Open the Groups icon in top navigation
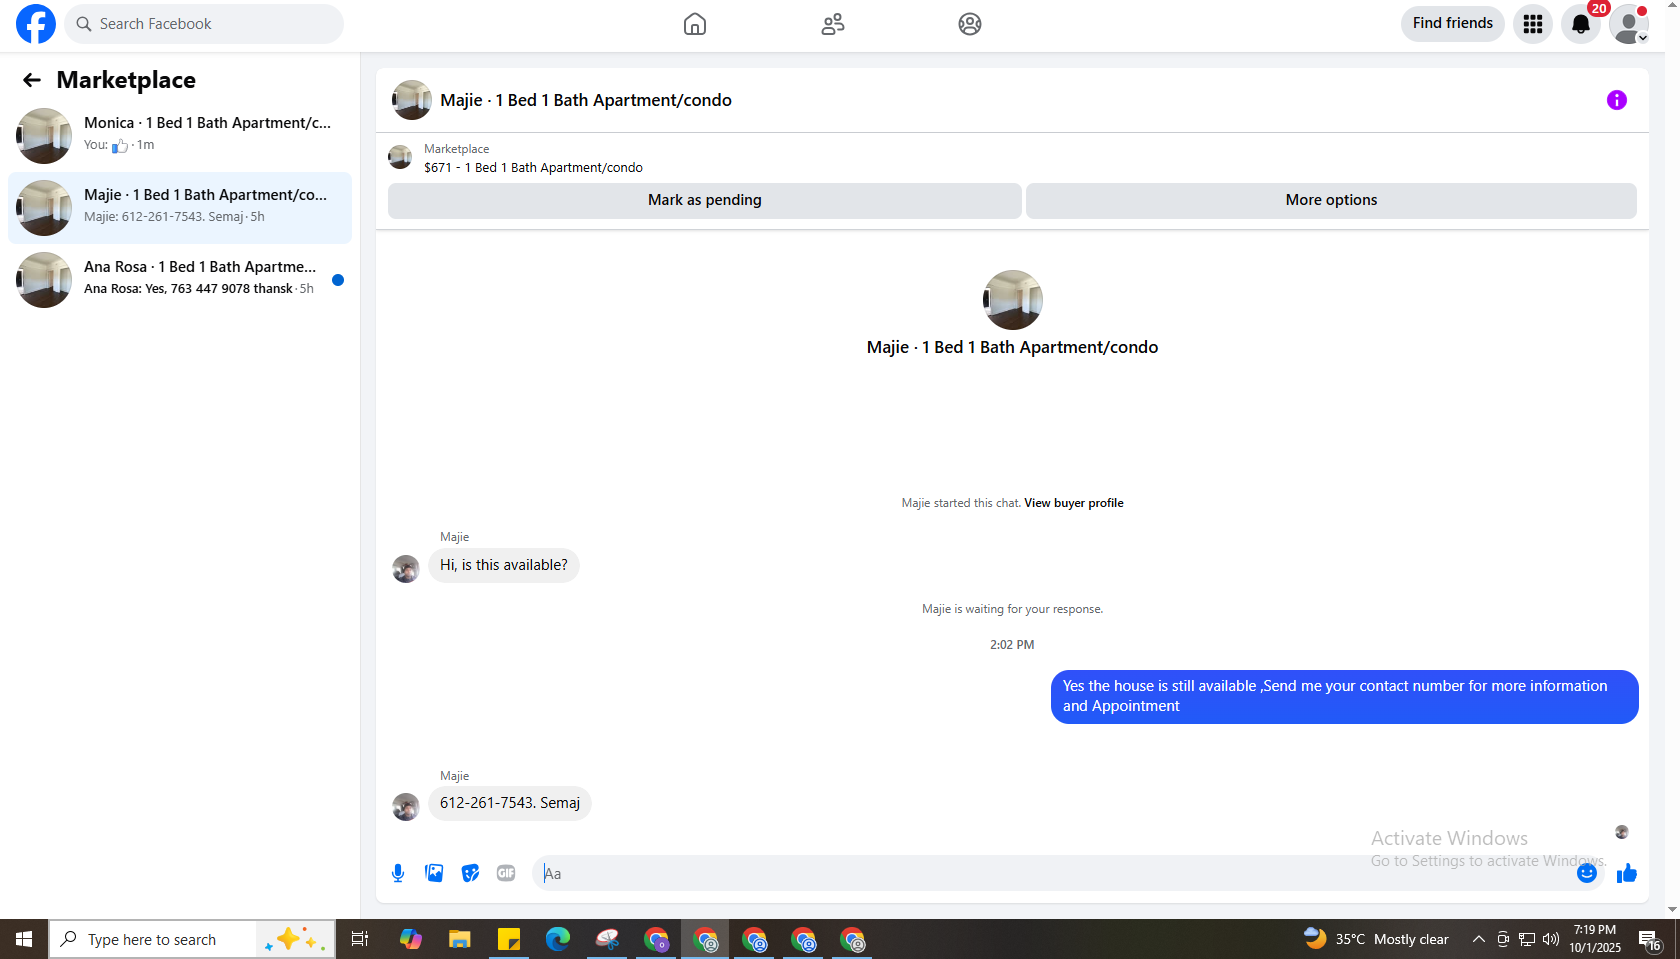This screenshot has height=959, width=1680. (x=970, y=24)
